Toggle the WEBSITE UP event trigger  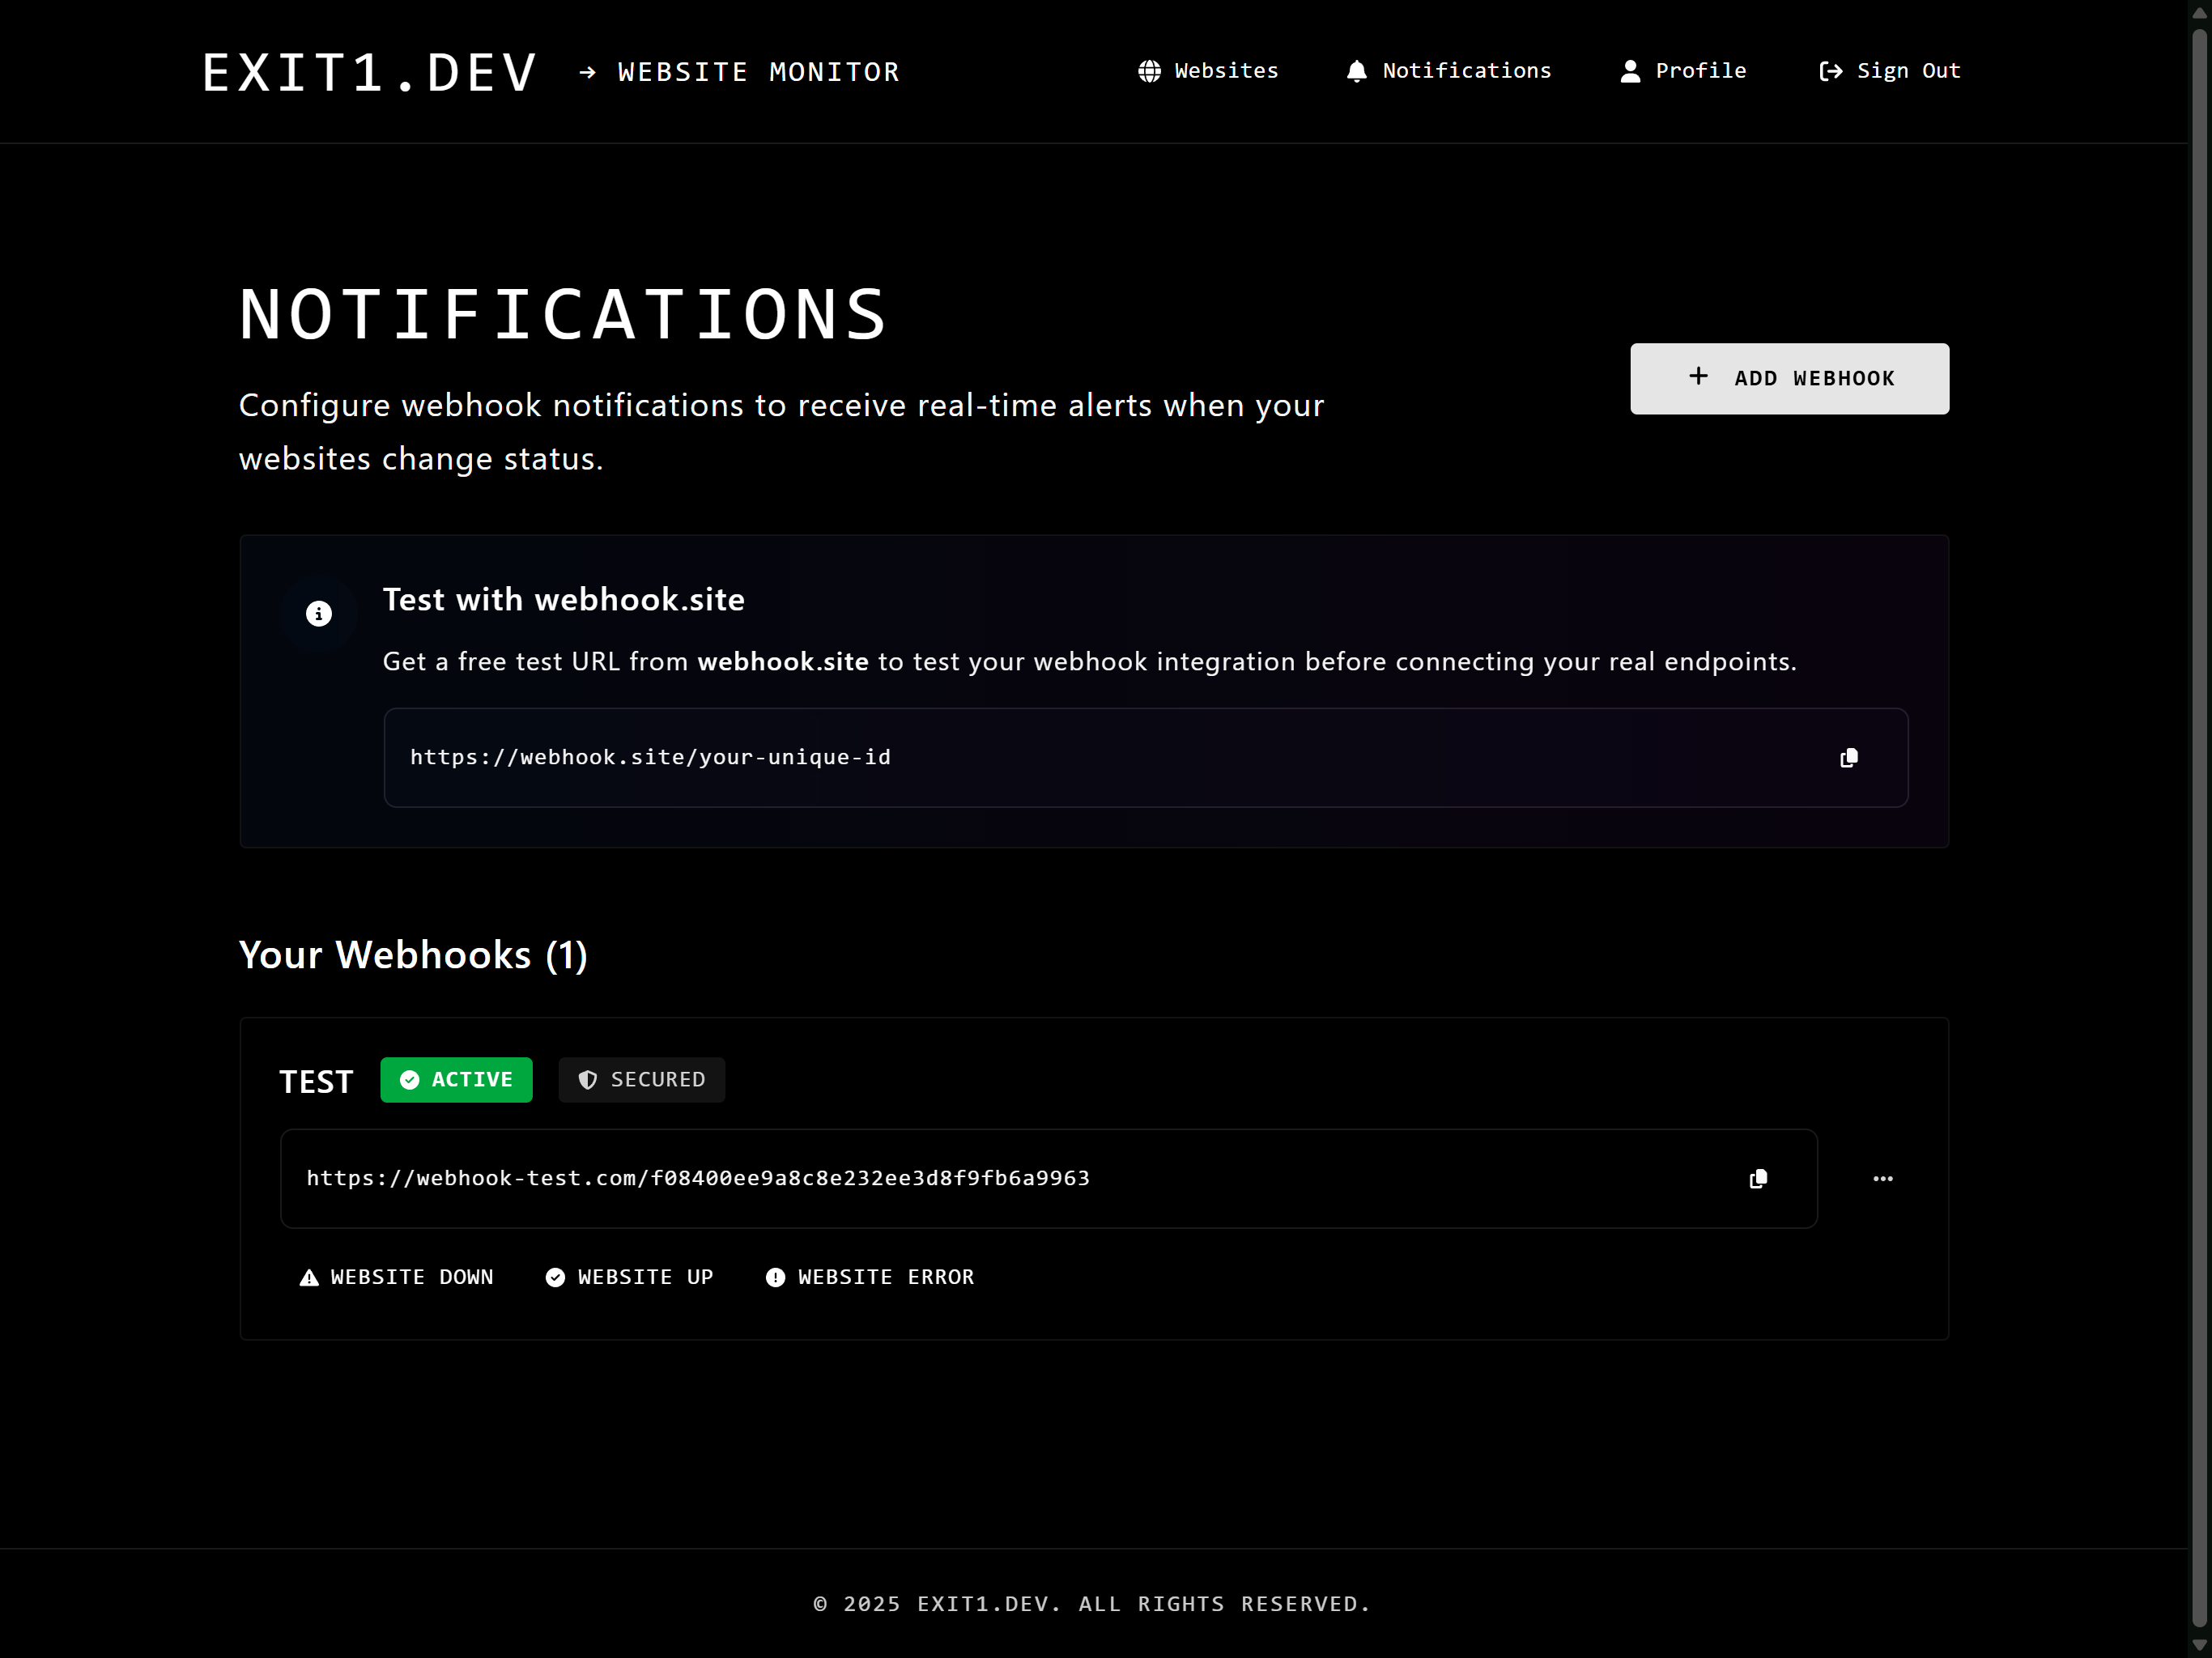click(629, 1277)
